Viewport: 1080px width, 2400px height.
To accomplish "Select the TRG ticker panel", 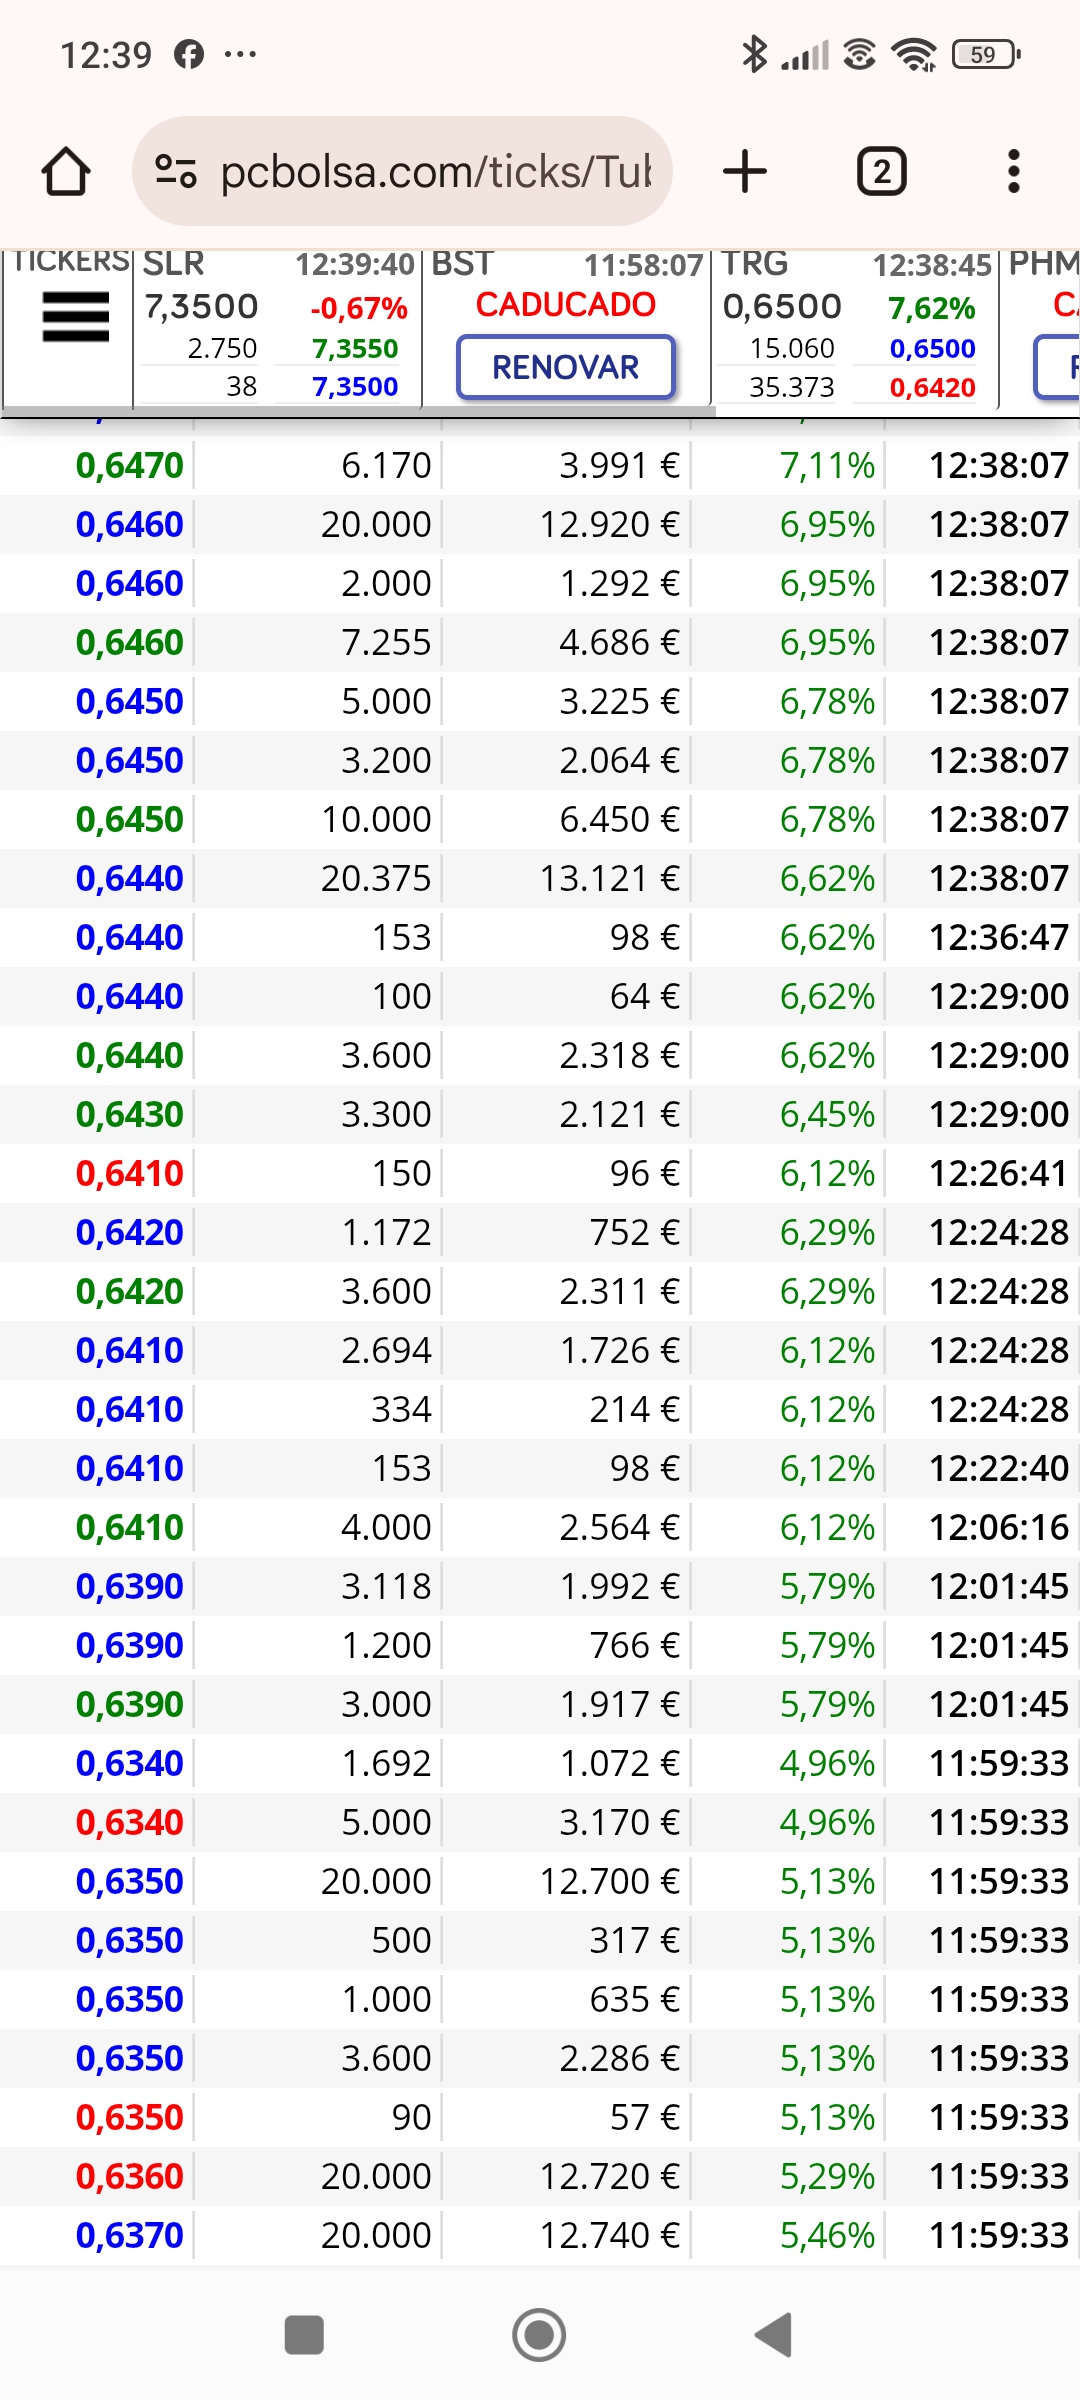I will (x=853, y=326).
